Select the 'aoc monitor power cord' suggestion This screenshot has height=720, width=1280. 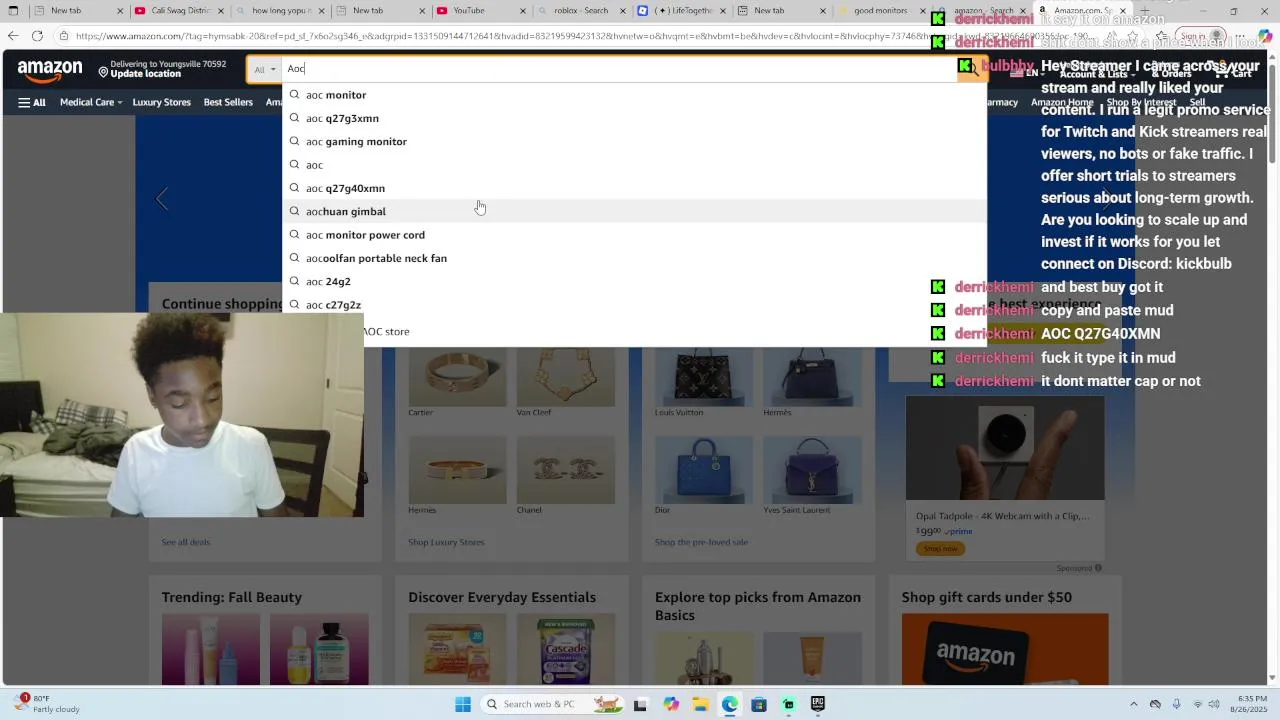pyautogui.click(x=635, y=235)
